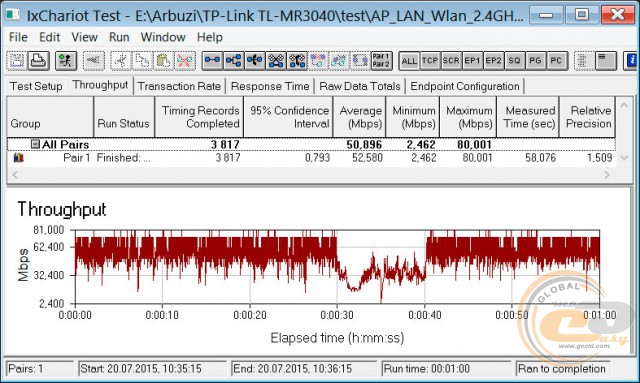Click the IxChariot title bar app icon
640x383 pixels.
(x=12, y=15)
